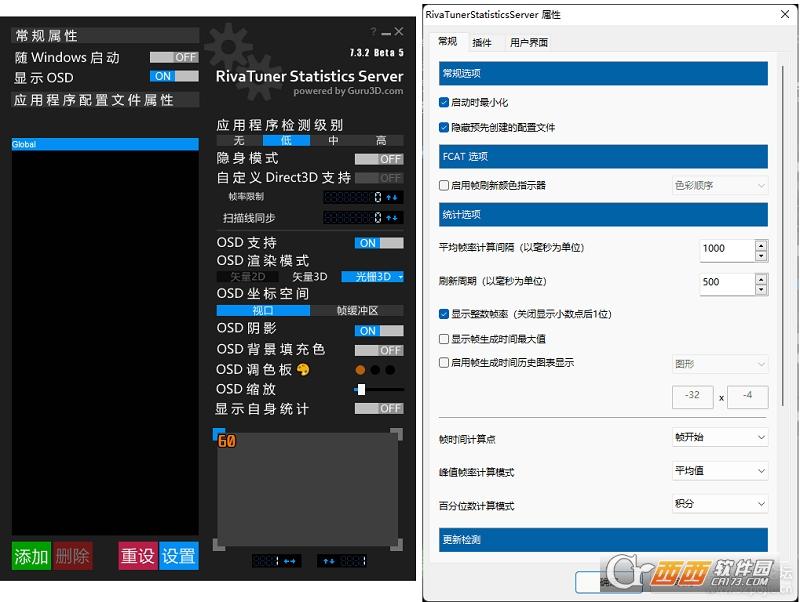Image resolution: width=800 pixels, height=602 pixels.
Task: Pick the orange OSD palette color
Action: click(x=360, y=370)
